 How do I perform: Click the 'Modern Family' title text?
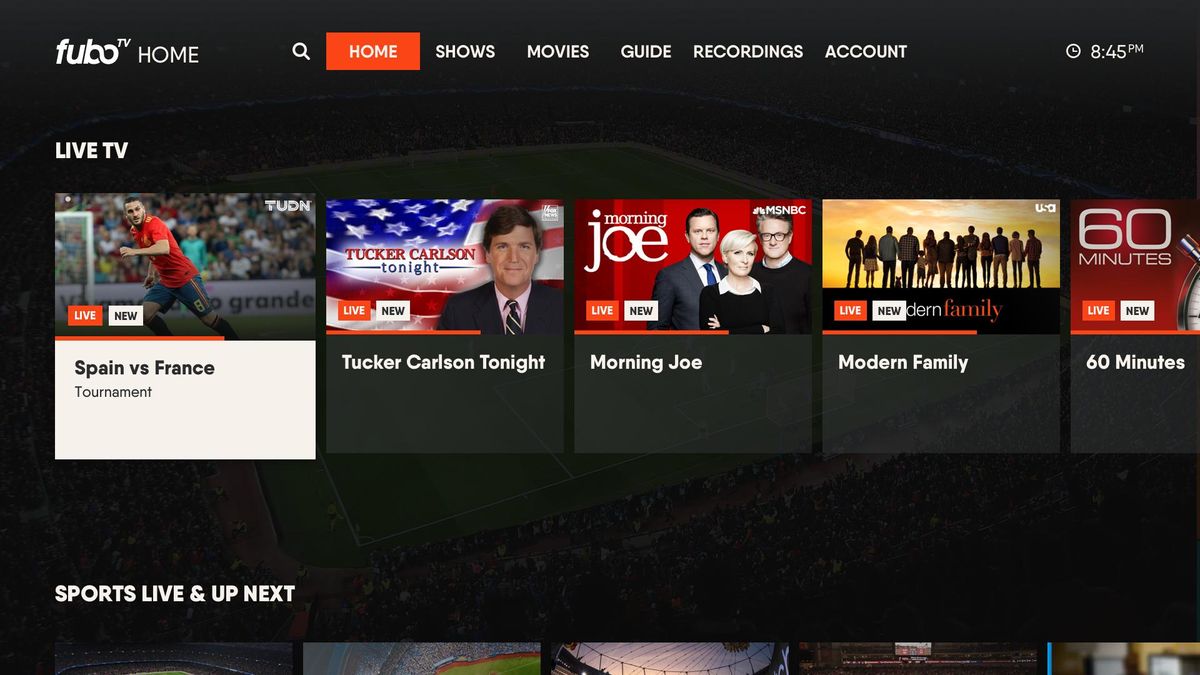pos(903,362)
